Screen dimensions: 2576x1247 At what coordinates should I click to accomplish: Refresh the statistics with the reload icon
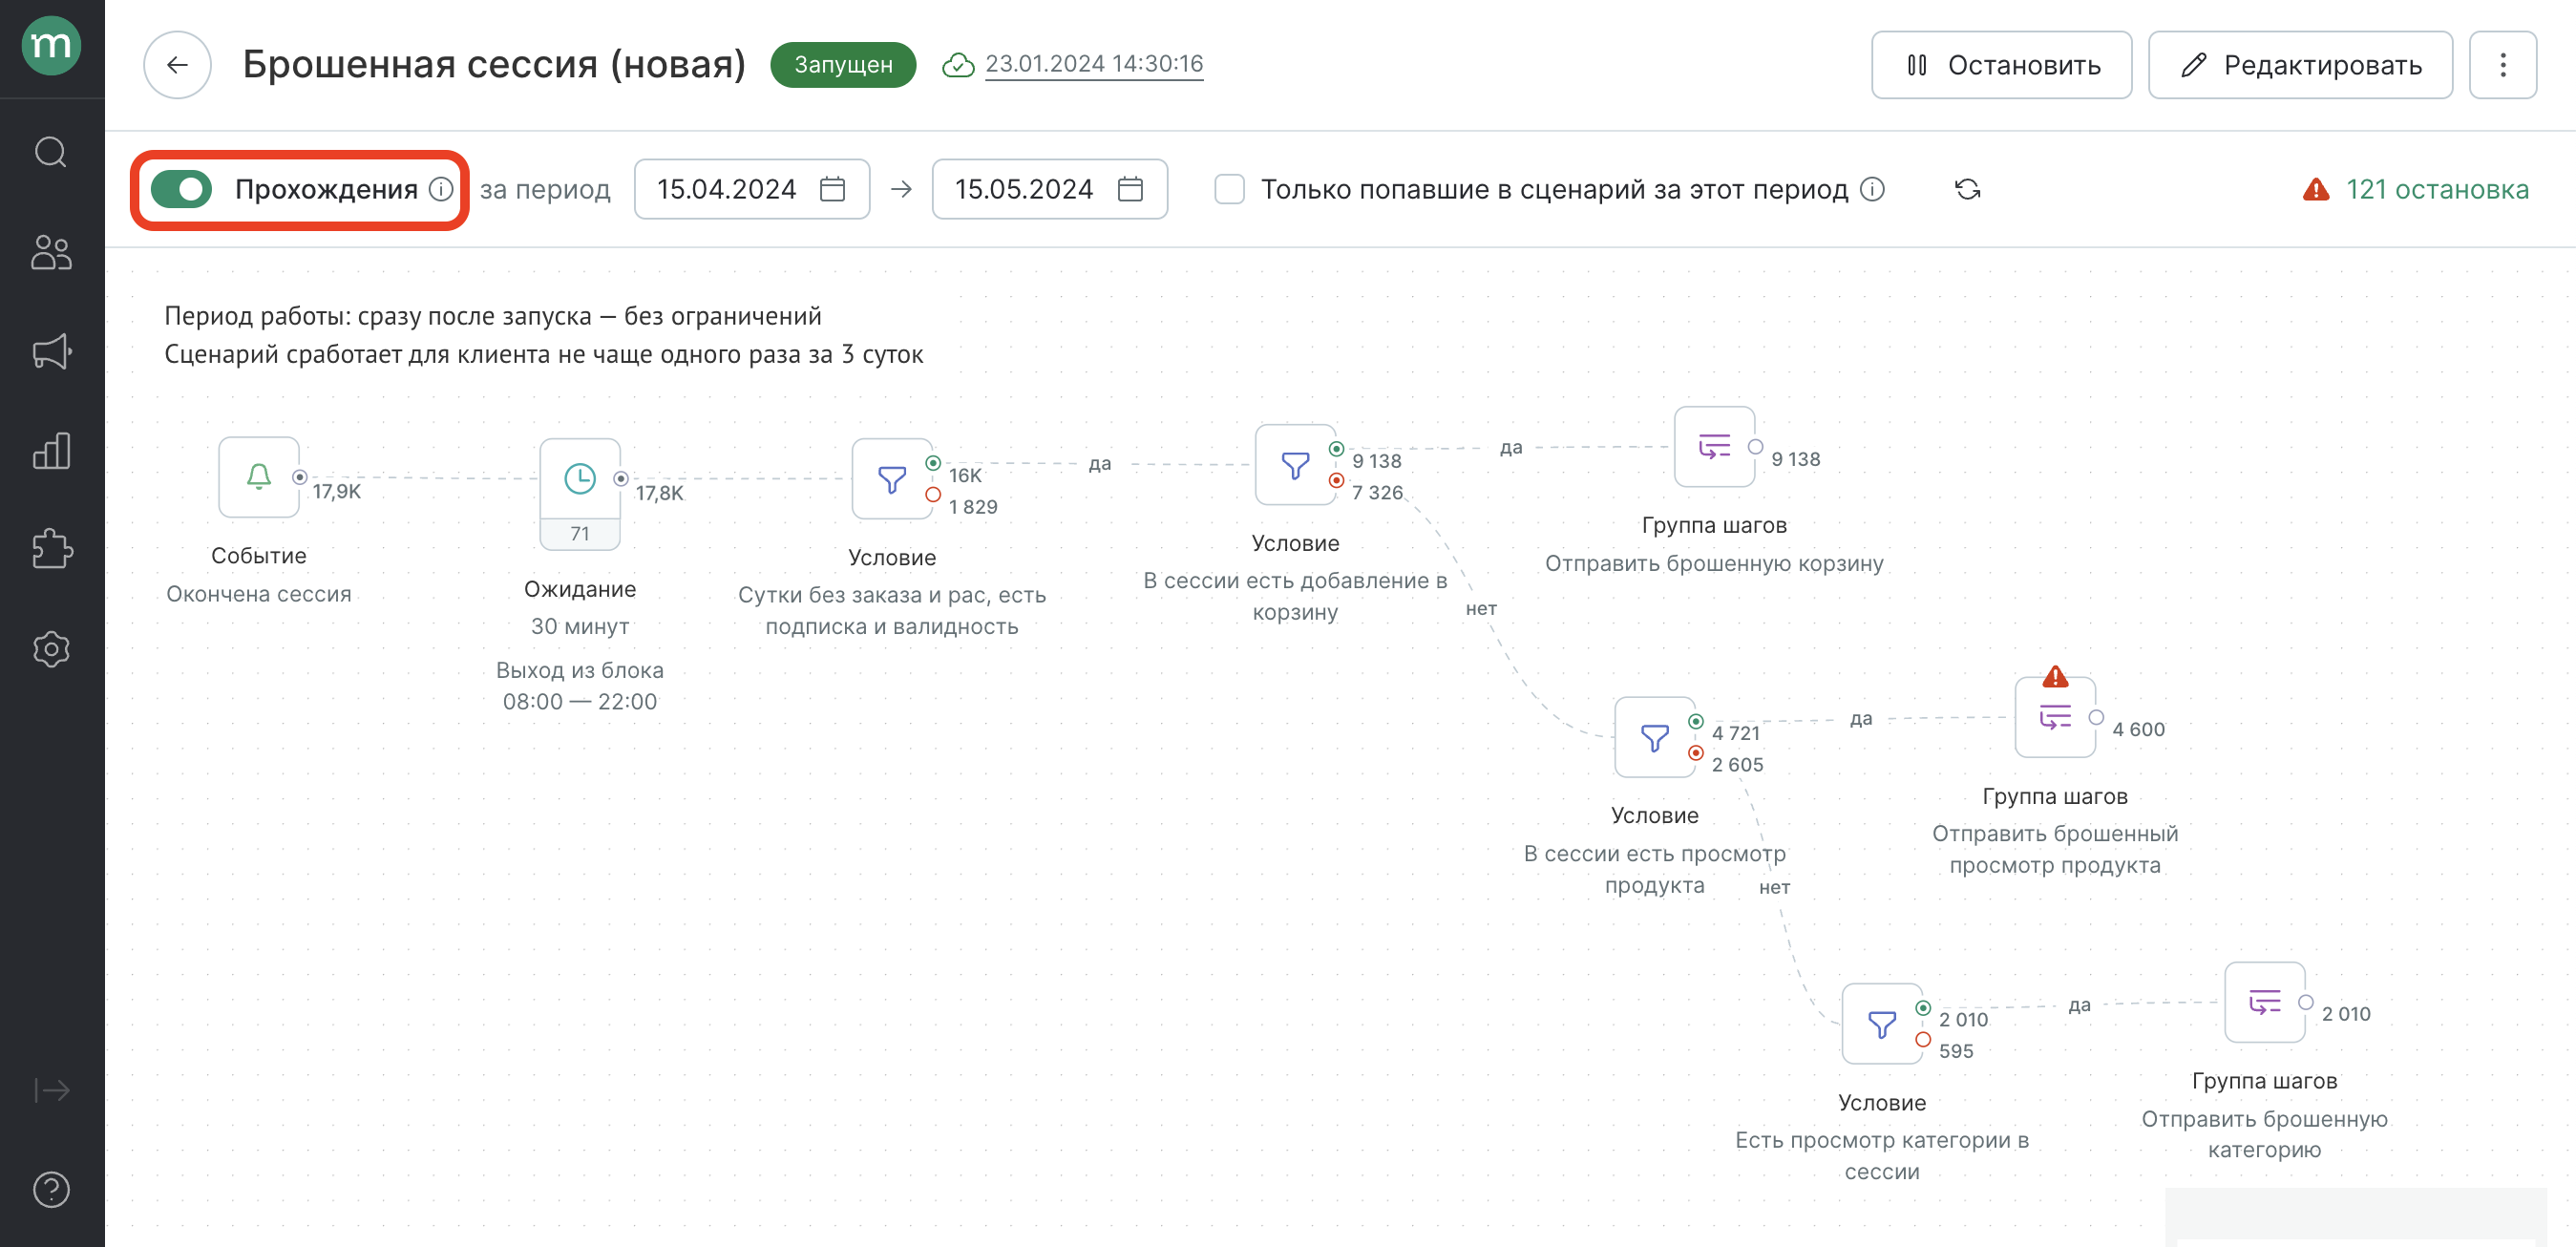(1967, 189)
